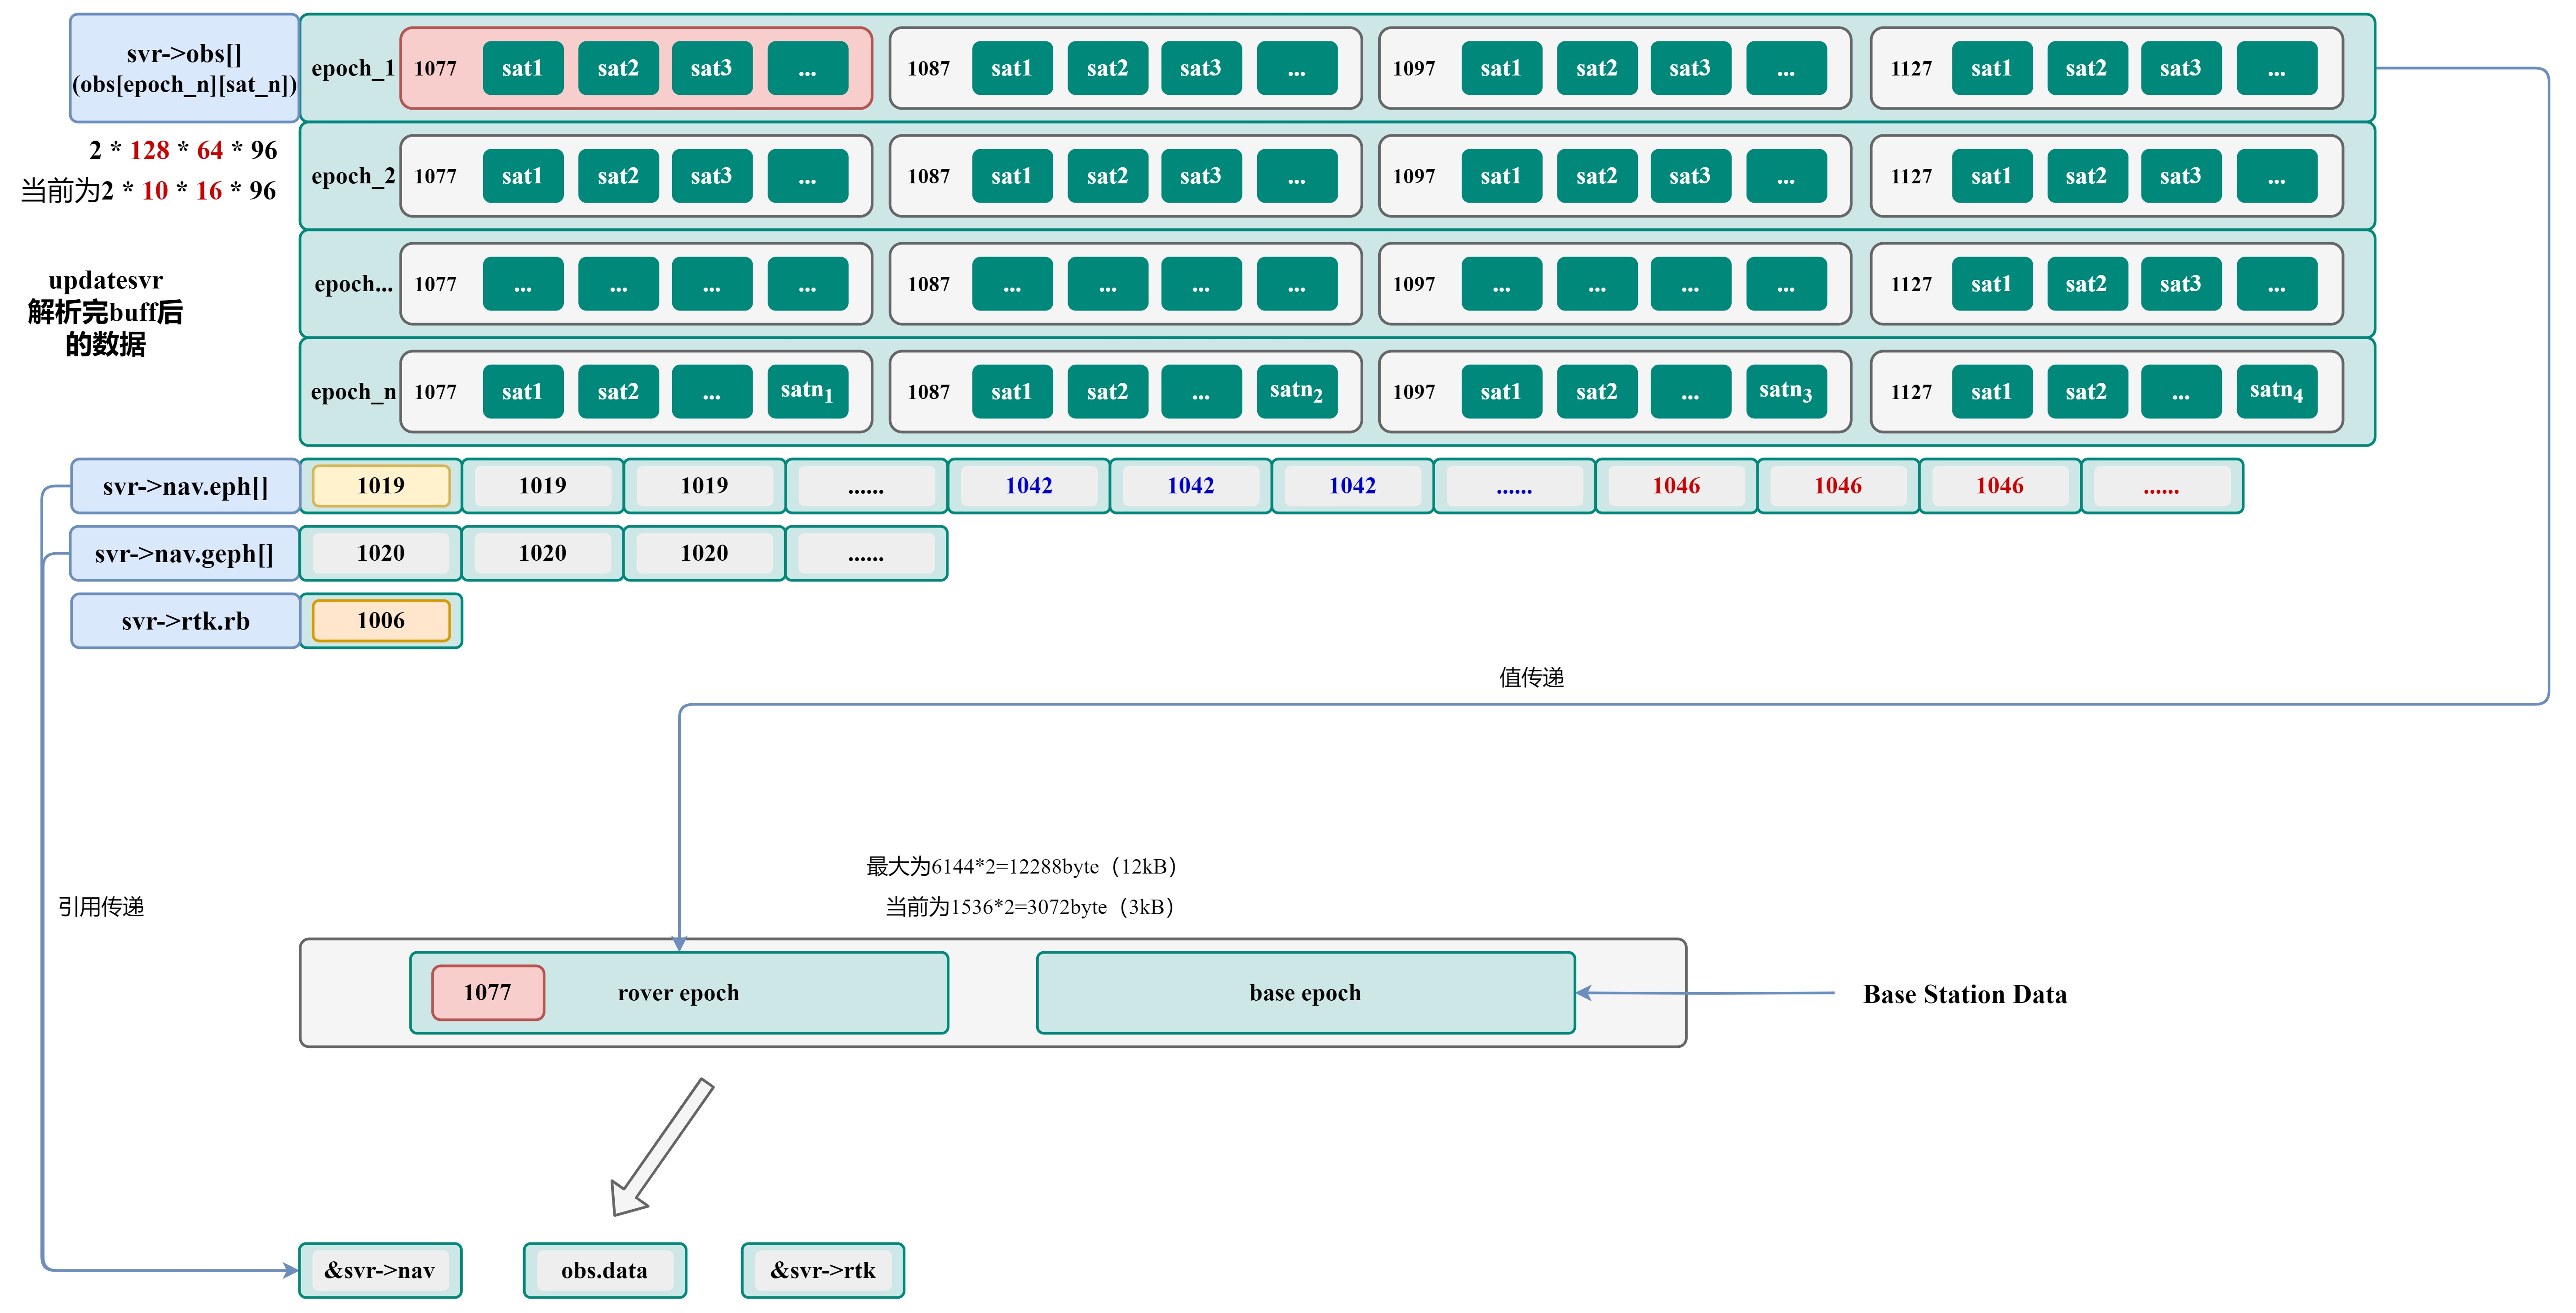2576x1313 pixels.
Task: Select the svr->nav.eph[] label box
Action: (x=185, y=486)
